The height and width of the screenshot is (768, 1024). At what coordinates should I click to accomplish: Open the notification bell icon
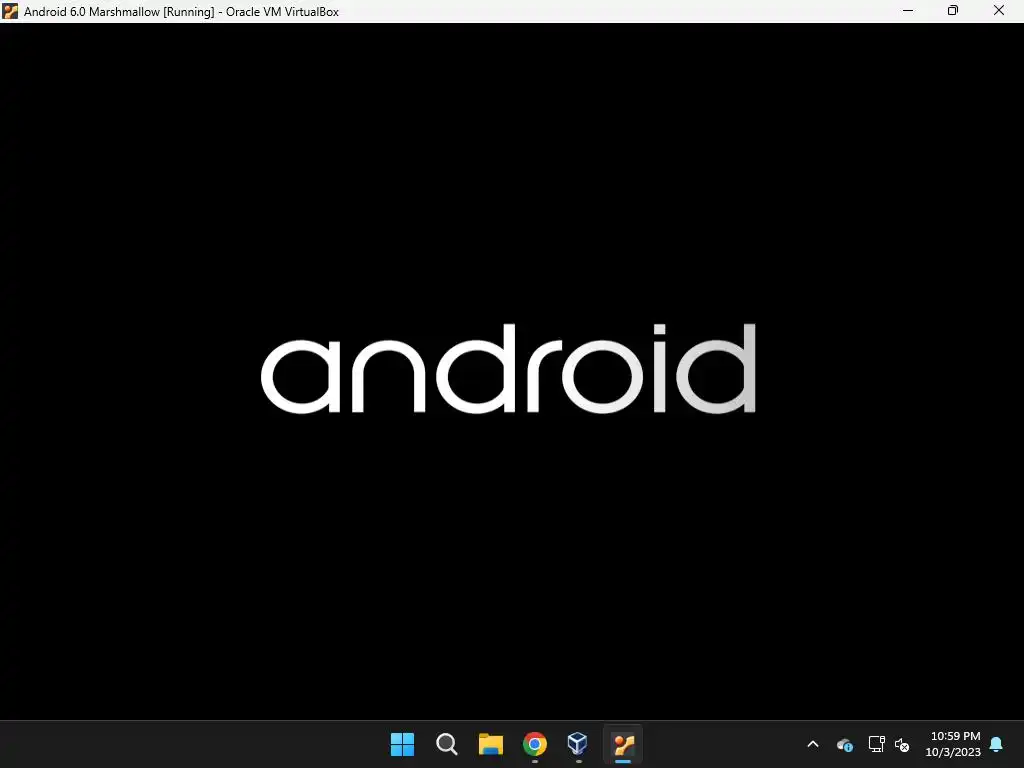tap(997, 744)
